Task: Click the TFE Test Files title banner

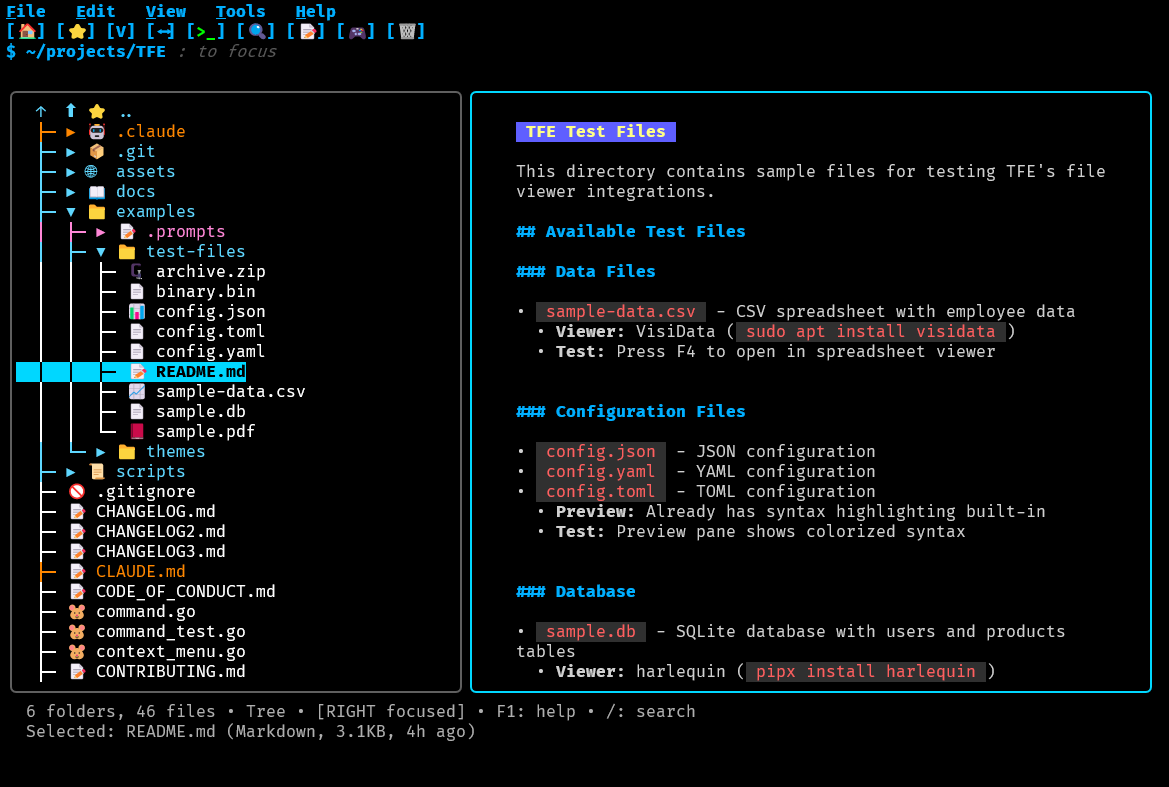Action: point(595,131)
